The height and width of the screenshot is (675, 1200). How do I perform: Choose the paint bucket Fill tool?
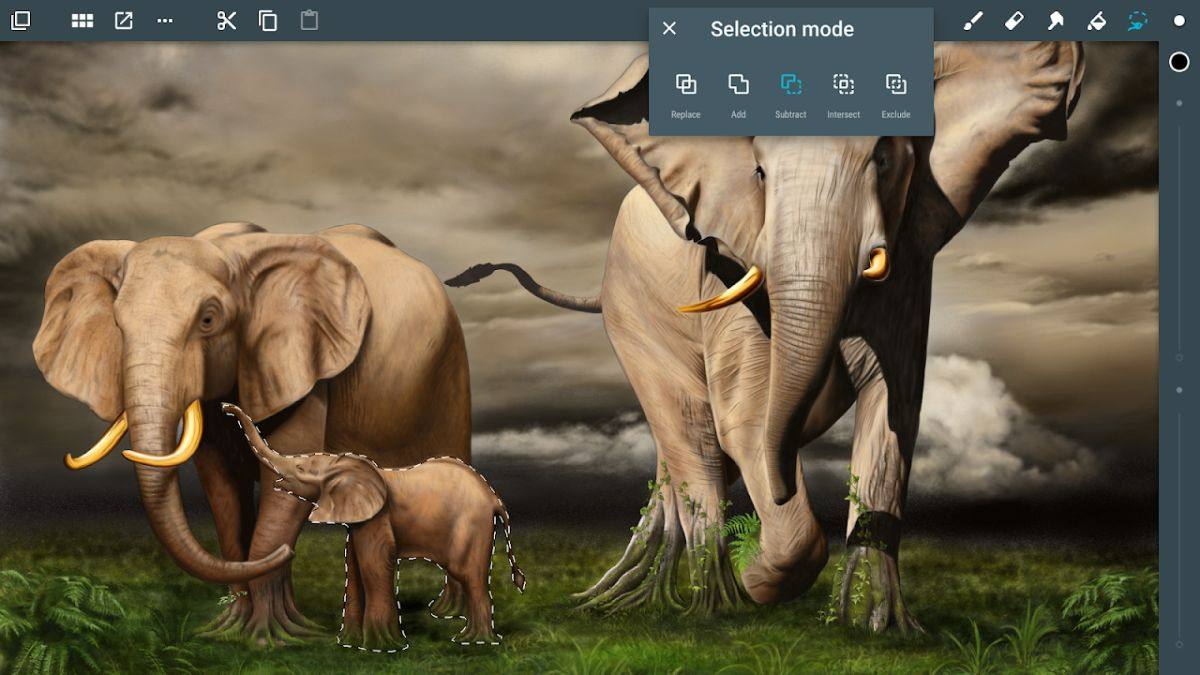pyautogui.click(x=1096, y=21)
